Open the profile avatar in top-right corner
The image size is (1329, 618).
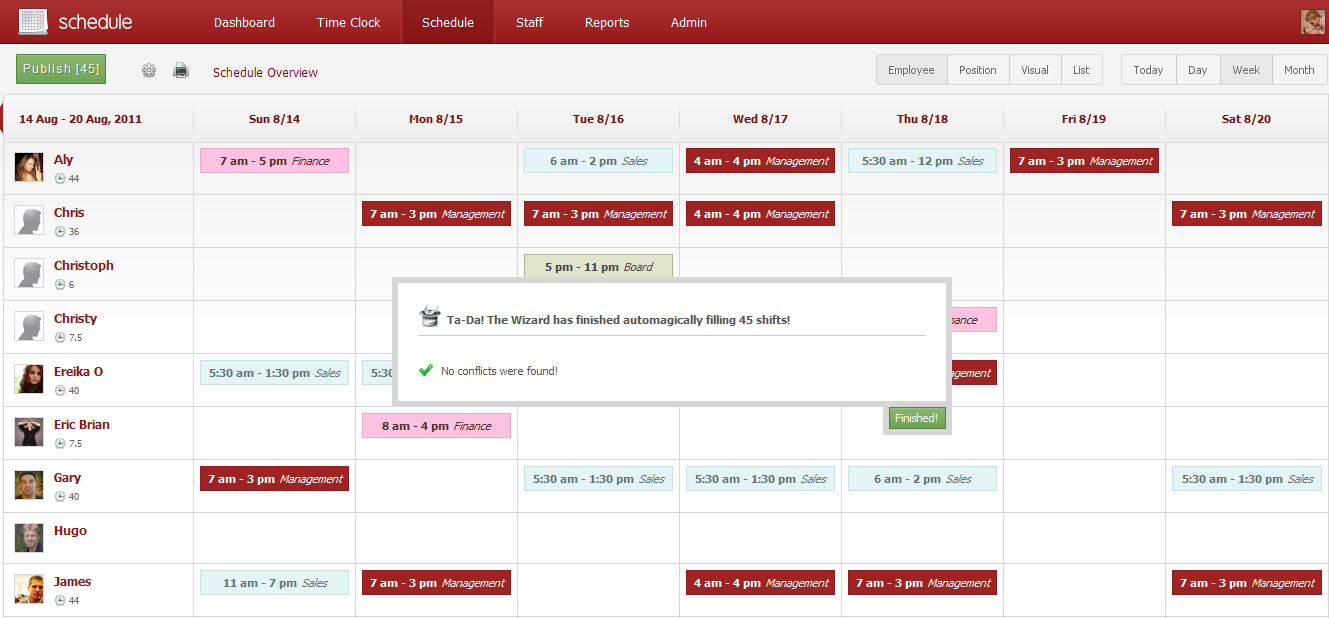[1311, 20]
